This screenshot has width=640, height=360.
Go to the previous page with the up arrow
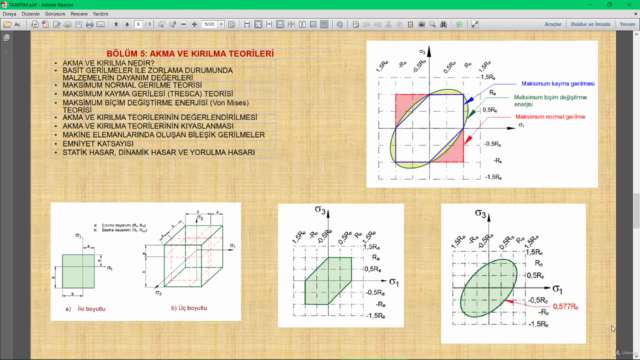coord(116,24)
